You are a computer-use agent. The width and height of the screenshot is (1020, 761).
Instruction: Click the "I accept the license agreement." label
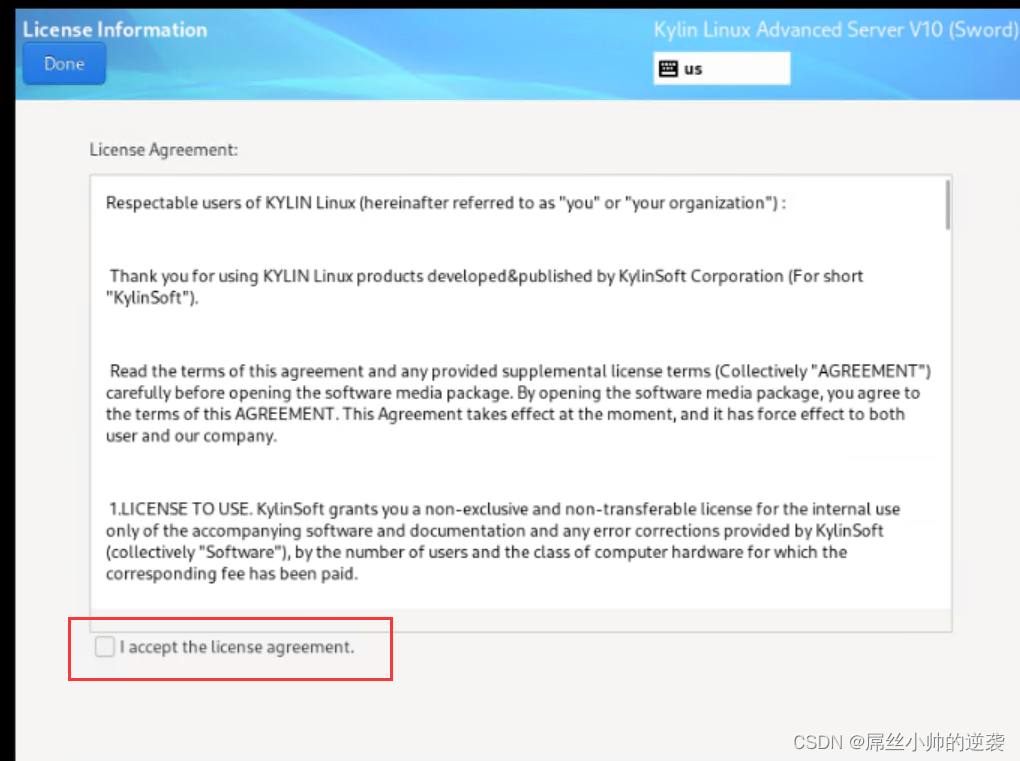pos(237,647)
